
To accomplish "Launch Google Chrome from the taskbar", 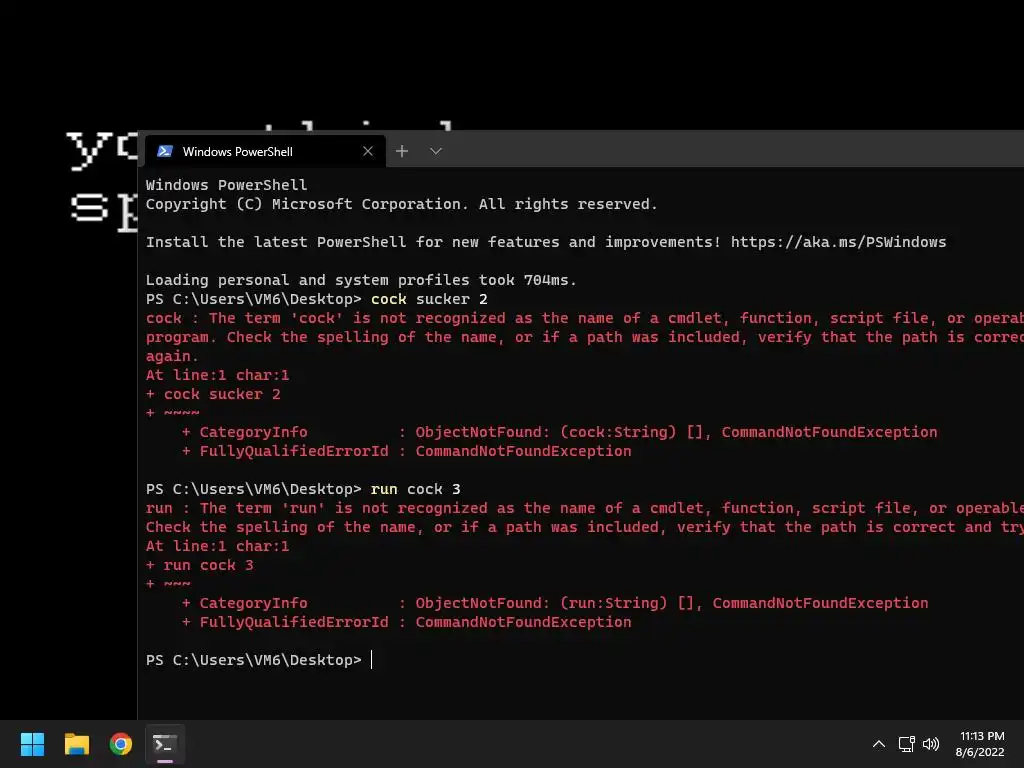I will (x=121, y=744).
